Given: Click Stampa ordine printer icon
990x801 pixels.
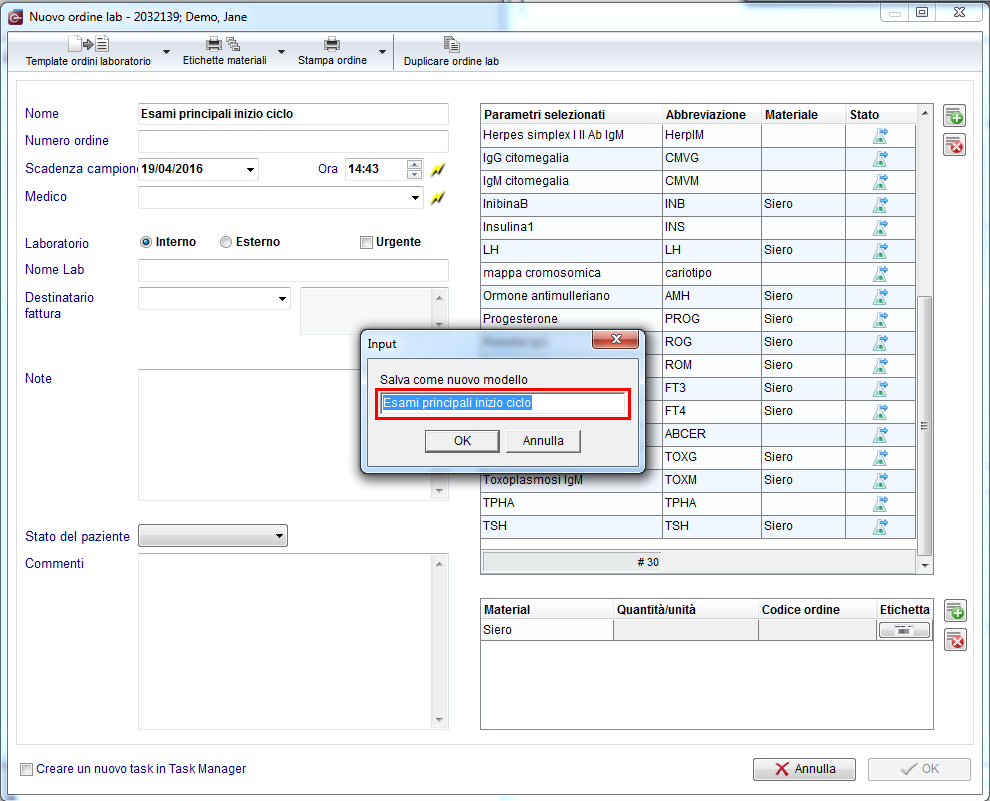Looking at the screenshot, I should click(332, 44).
